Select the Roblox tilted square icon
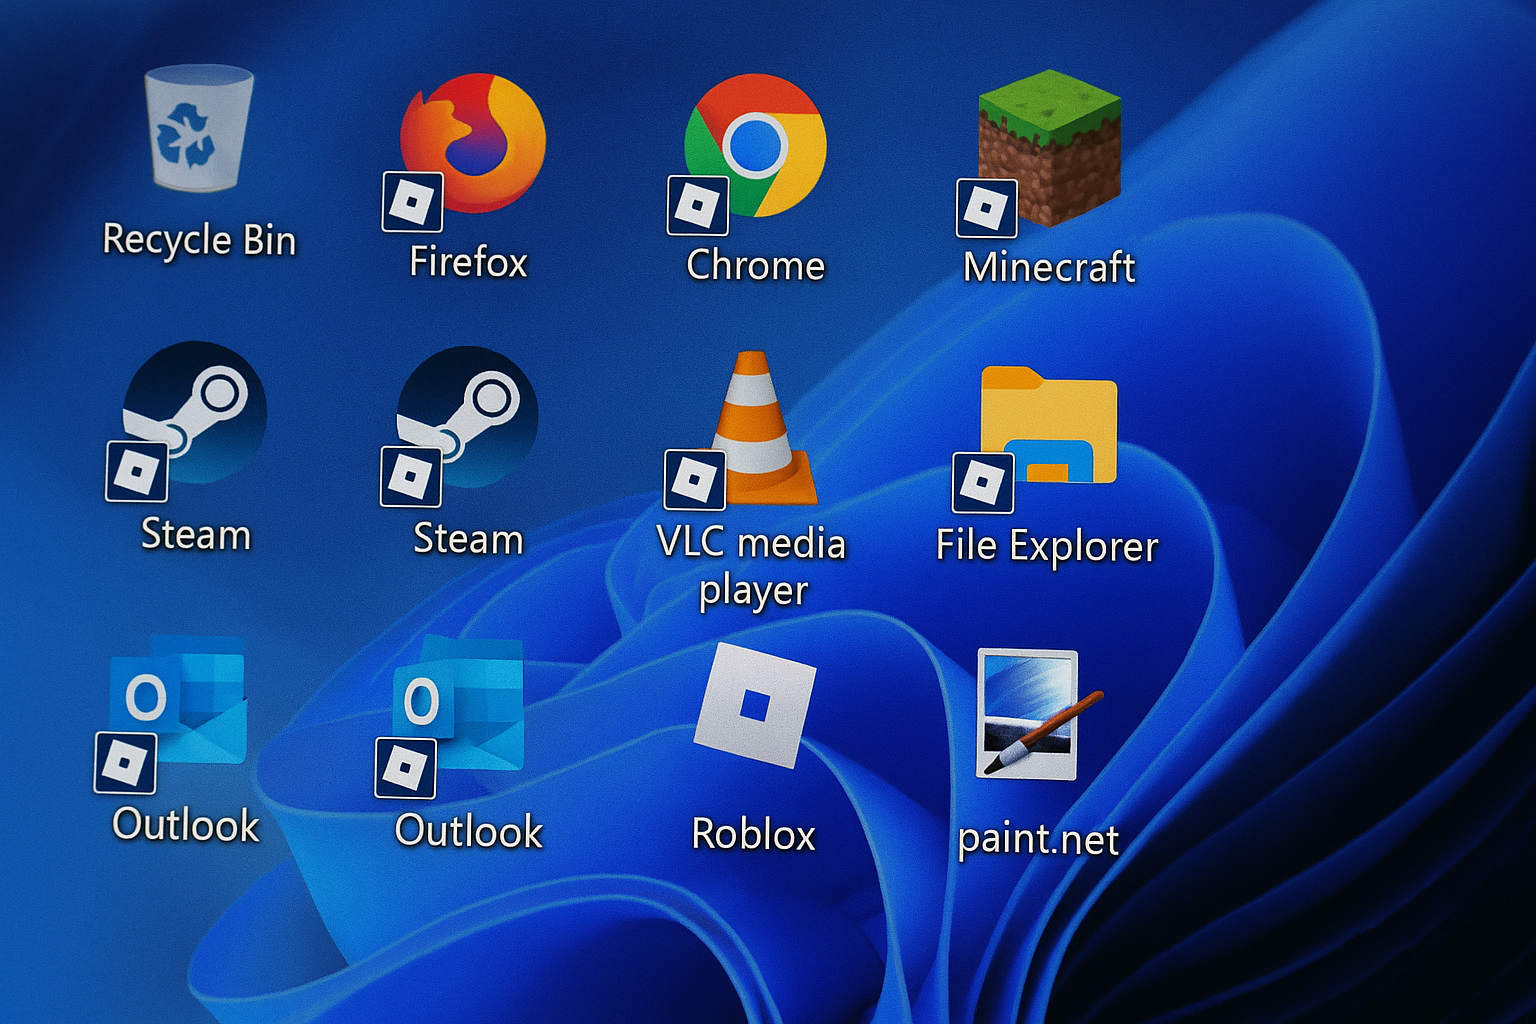 [755, 705]
